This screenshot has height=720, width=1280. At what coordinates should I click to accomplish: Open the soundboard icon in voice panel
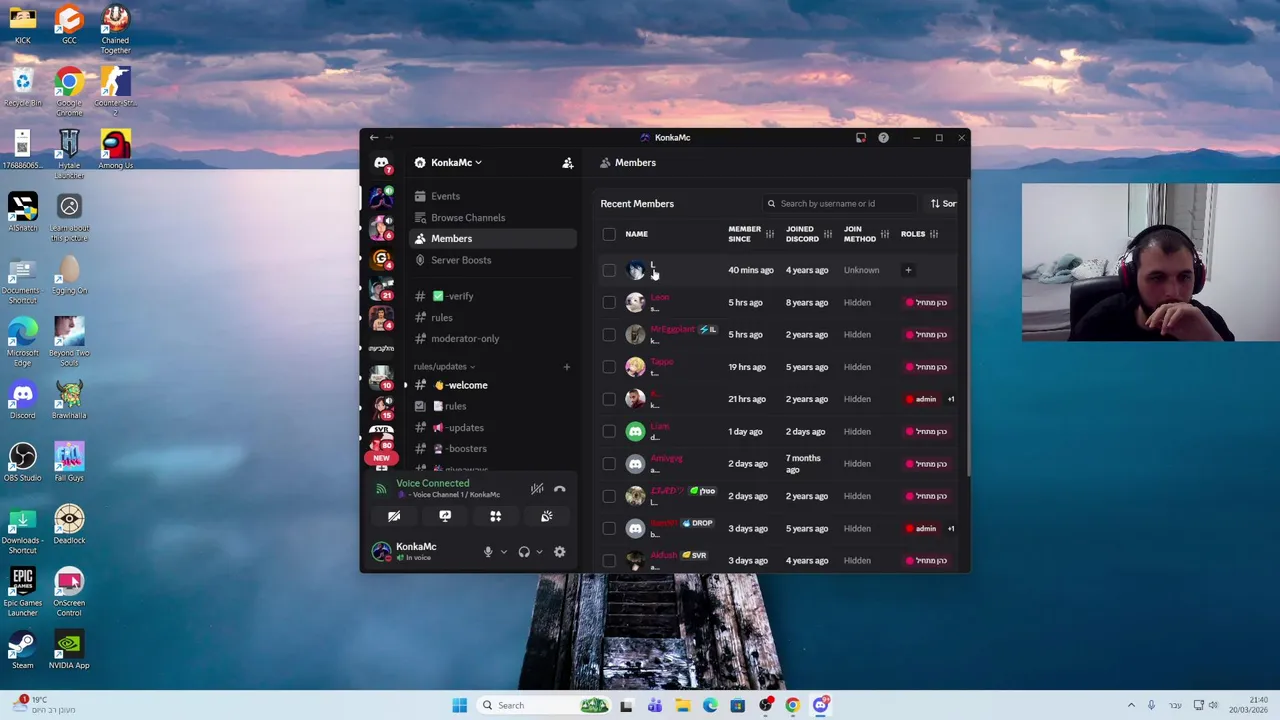[546, 516]
